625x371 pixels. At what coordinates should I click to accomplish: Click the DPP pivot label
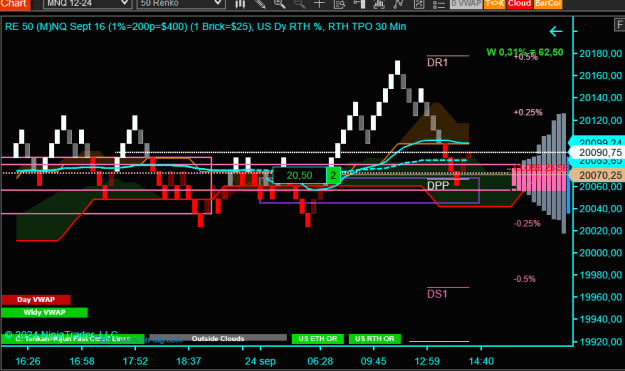(x=438, y=186)
